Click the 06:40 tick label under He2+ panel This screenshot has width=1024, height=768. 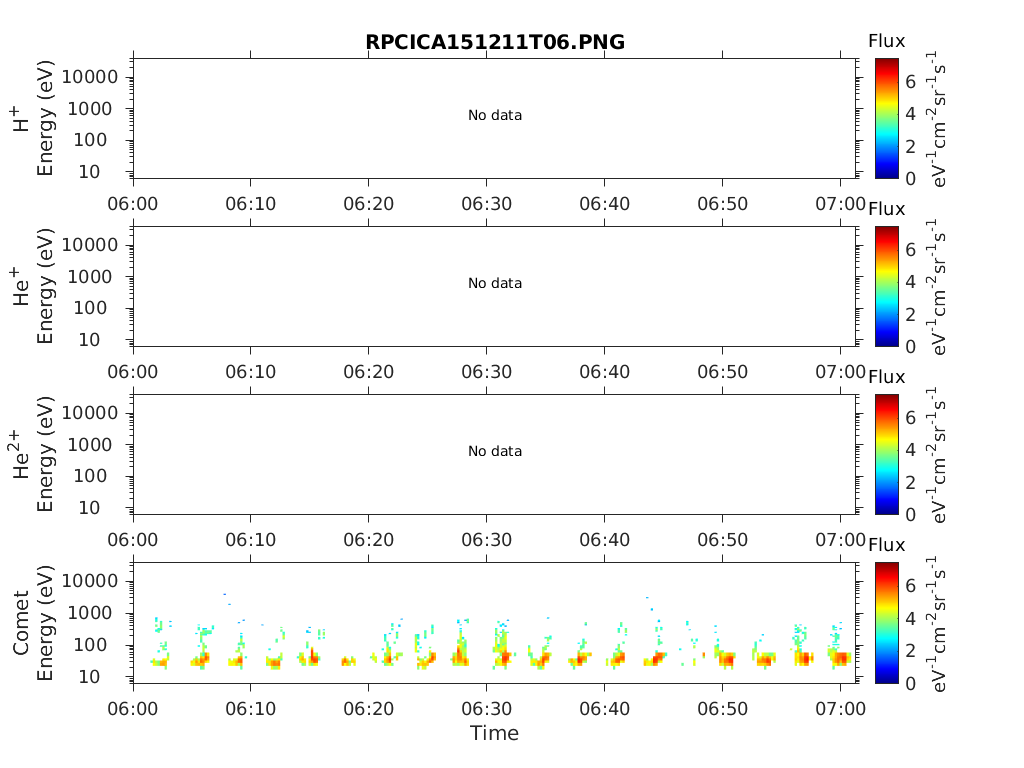[604, 540]
